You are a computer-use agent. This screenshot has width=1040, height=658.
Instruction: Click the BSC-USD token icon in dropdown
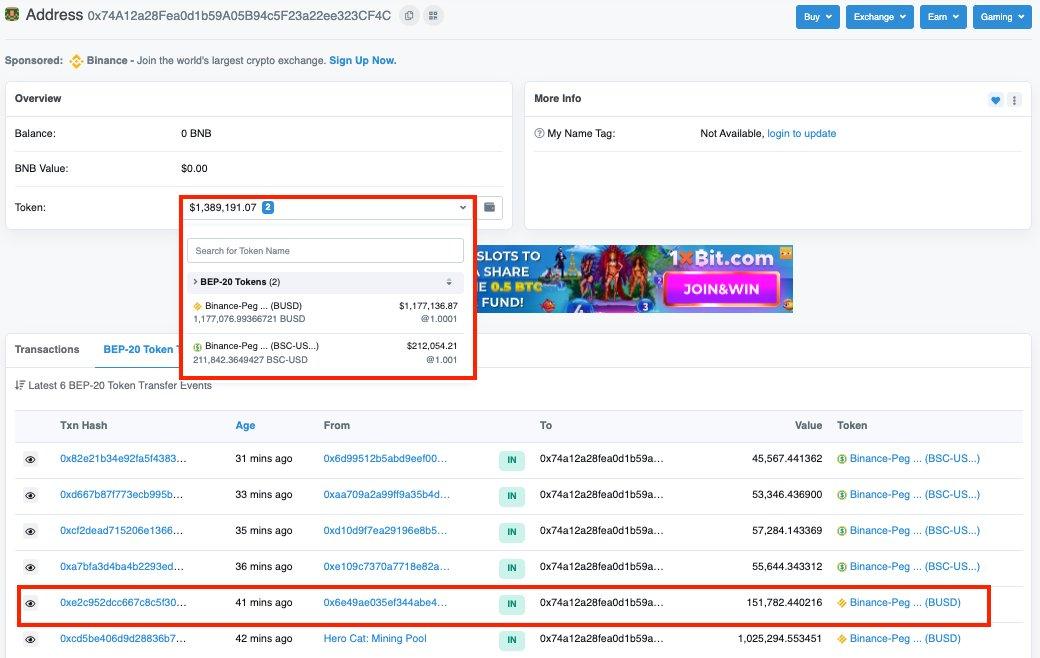(197, 346)
